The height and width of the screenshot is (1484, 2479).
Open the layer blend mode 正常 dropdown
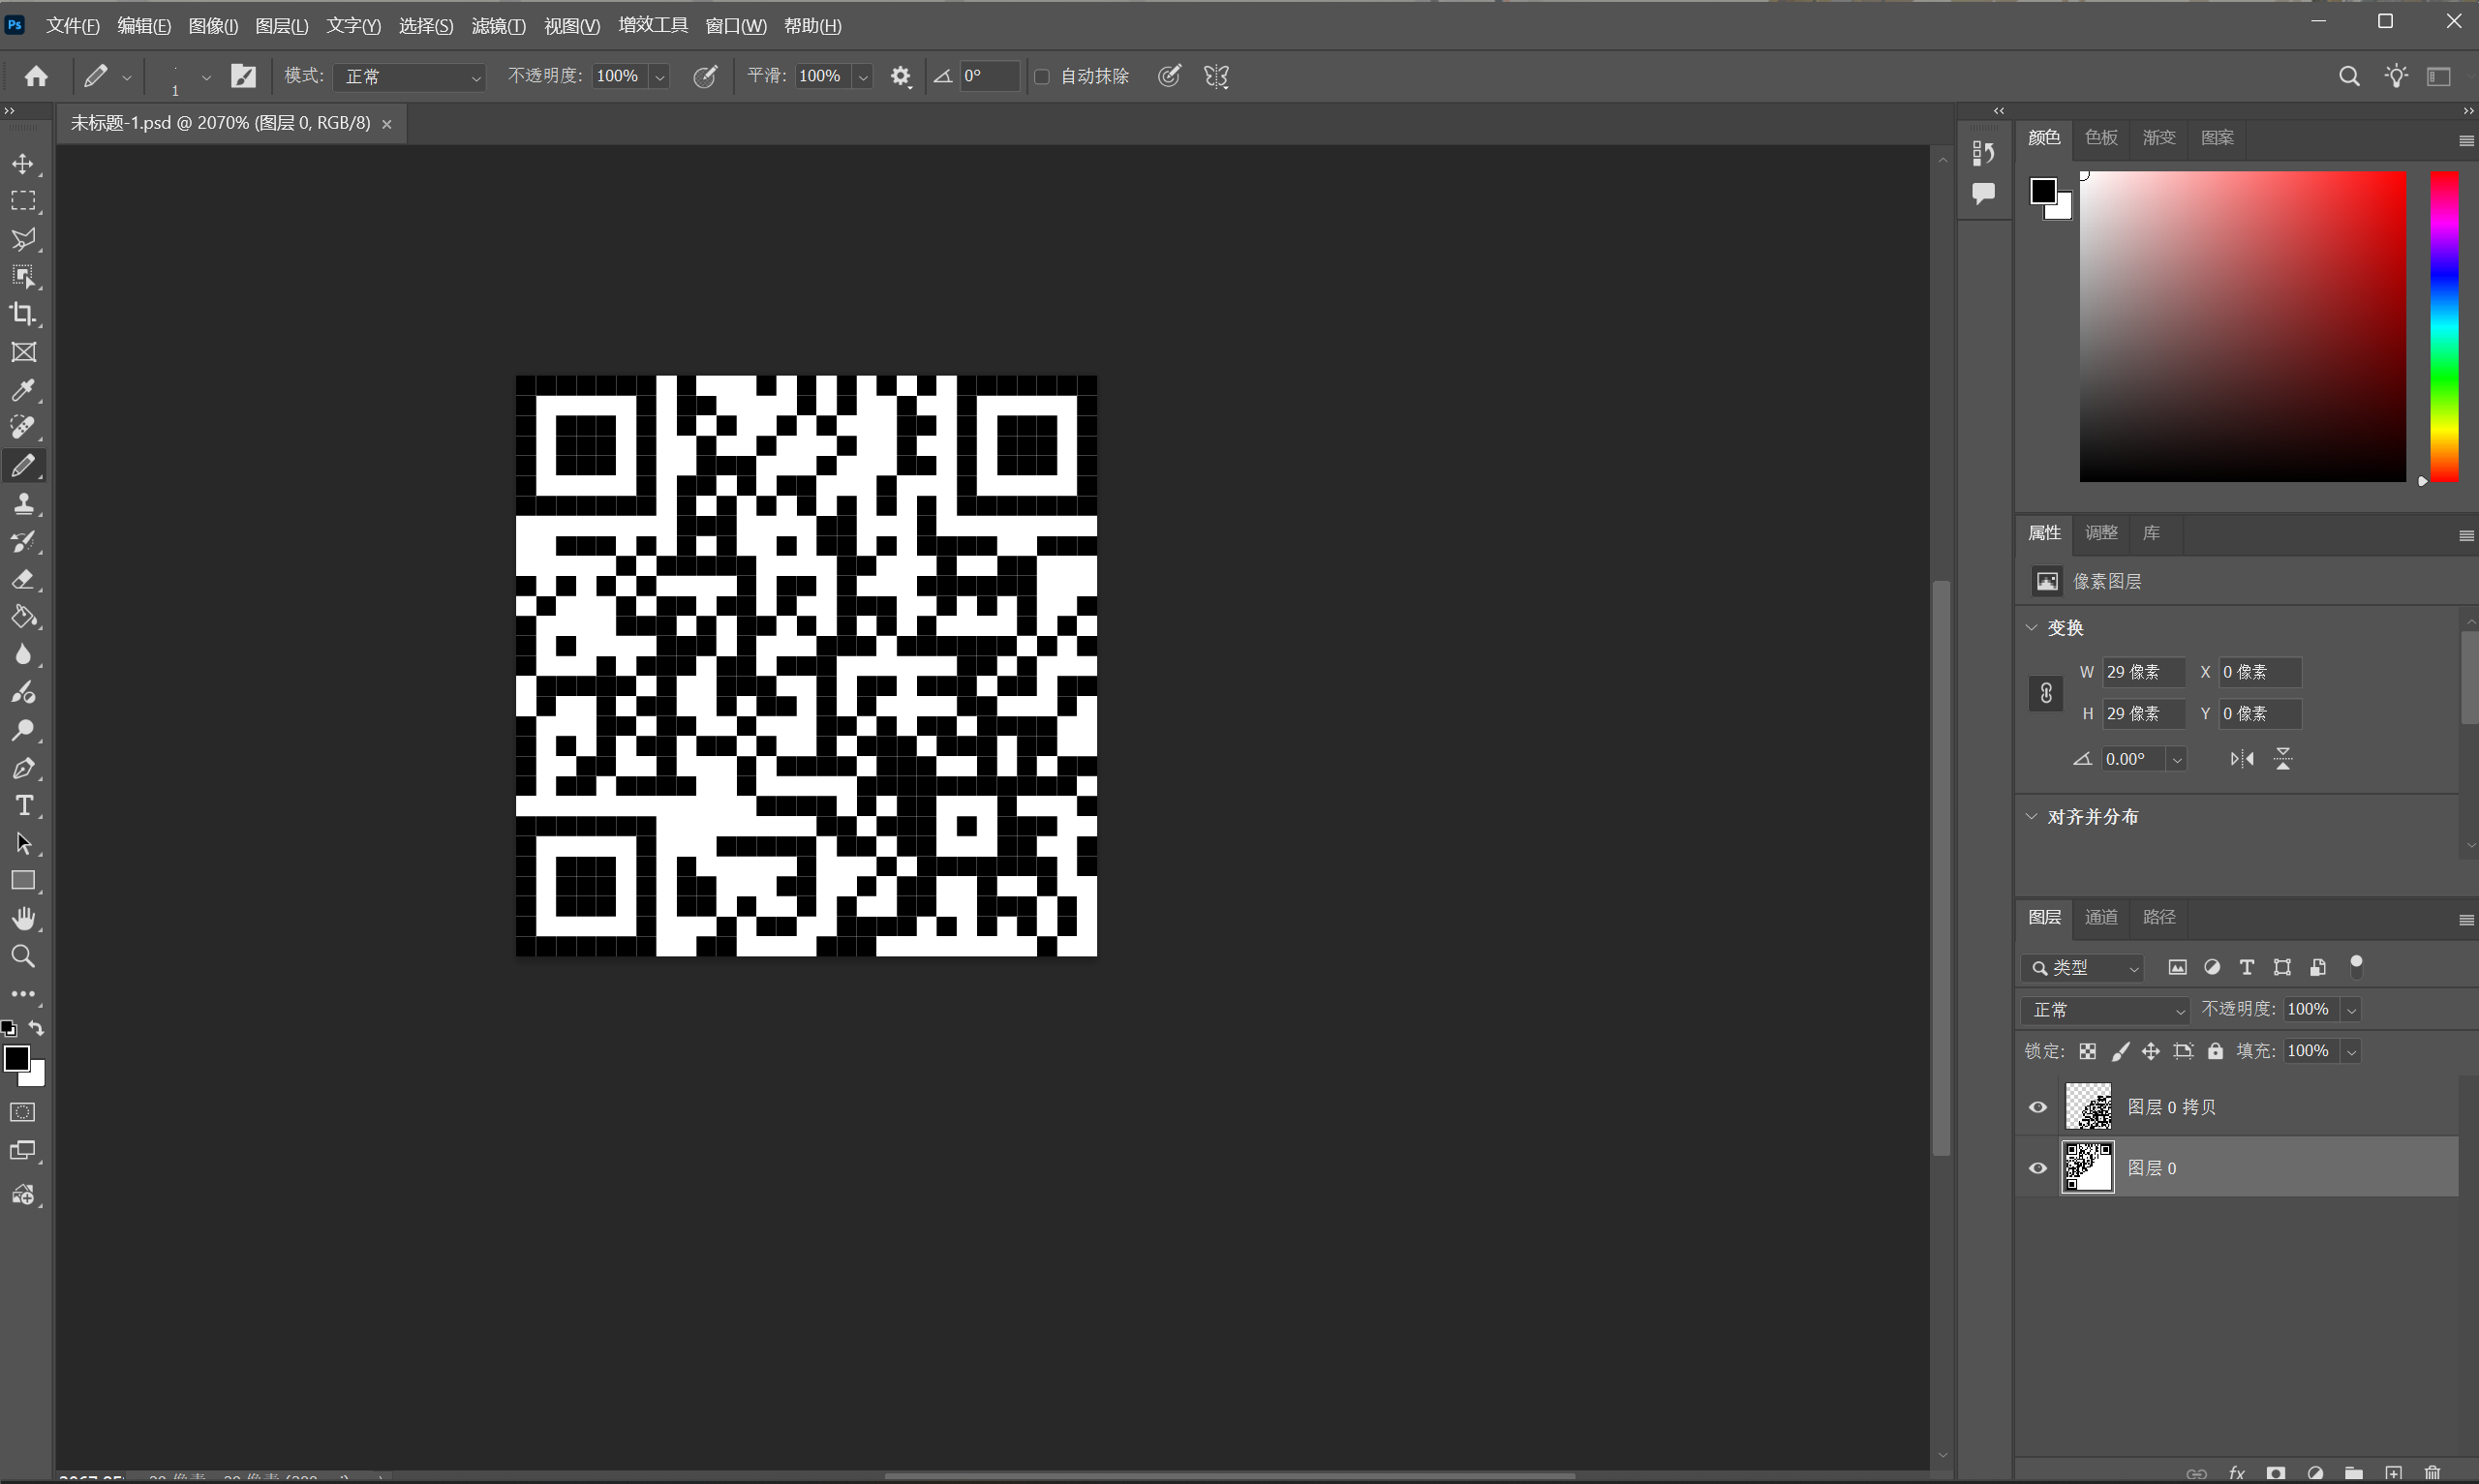(2105, 1010)
